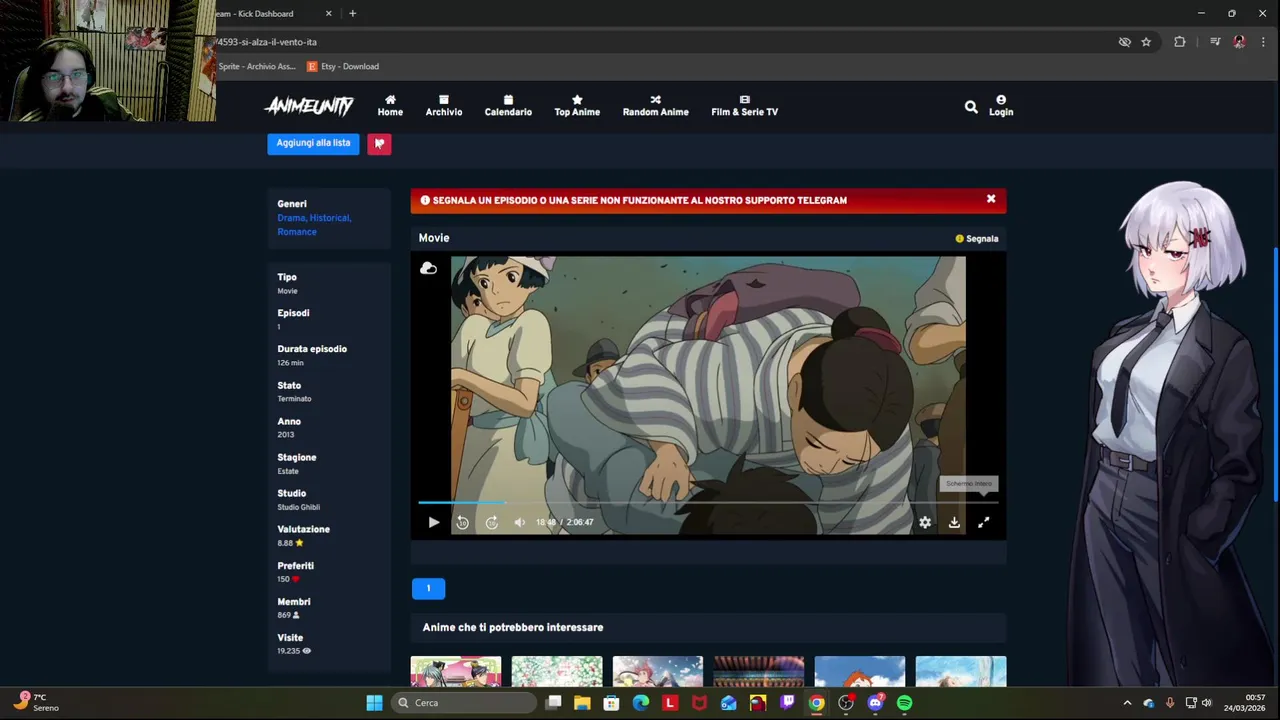Open the Chrome three-dot menu
The height and width of the screenshot is (720, 1280).
1263,42
